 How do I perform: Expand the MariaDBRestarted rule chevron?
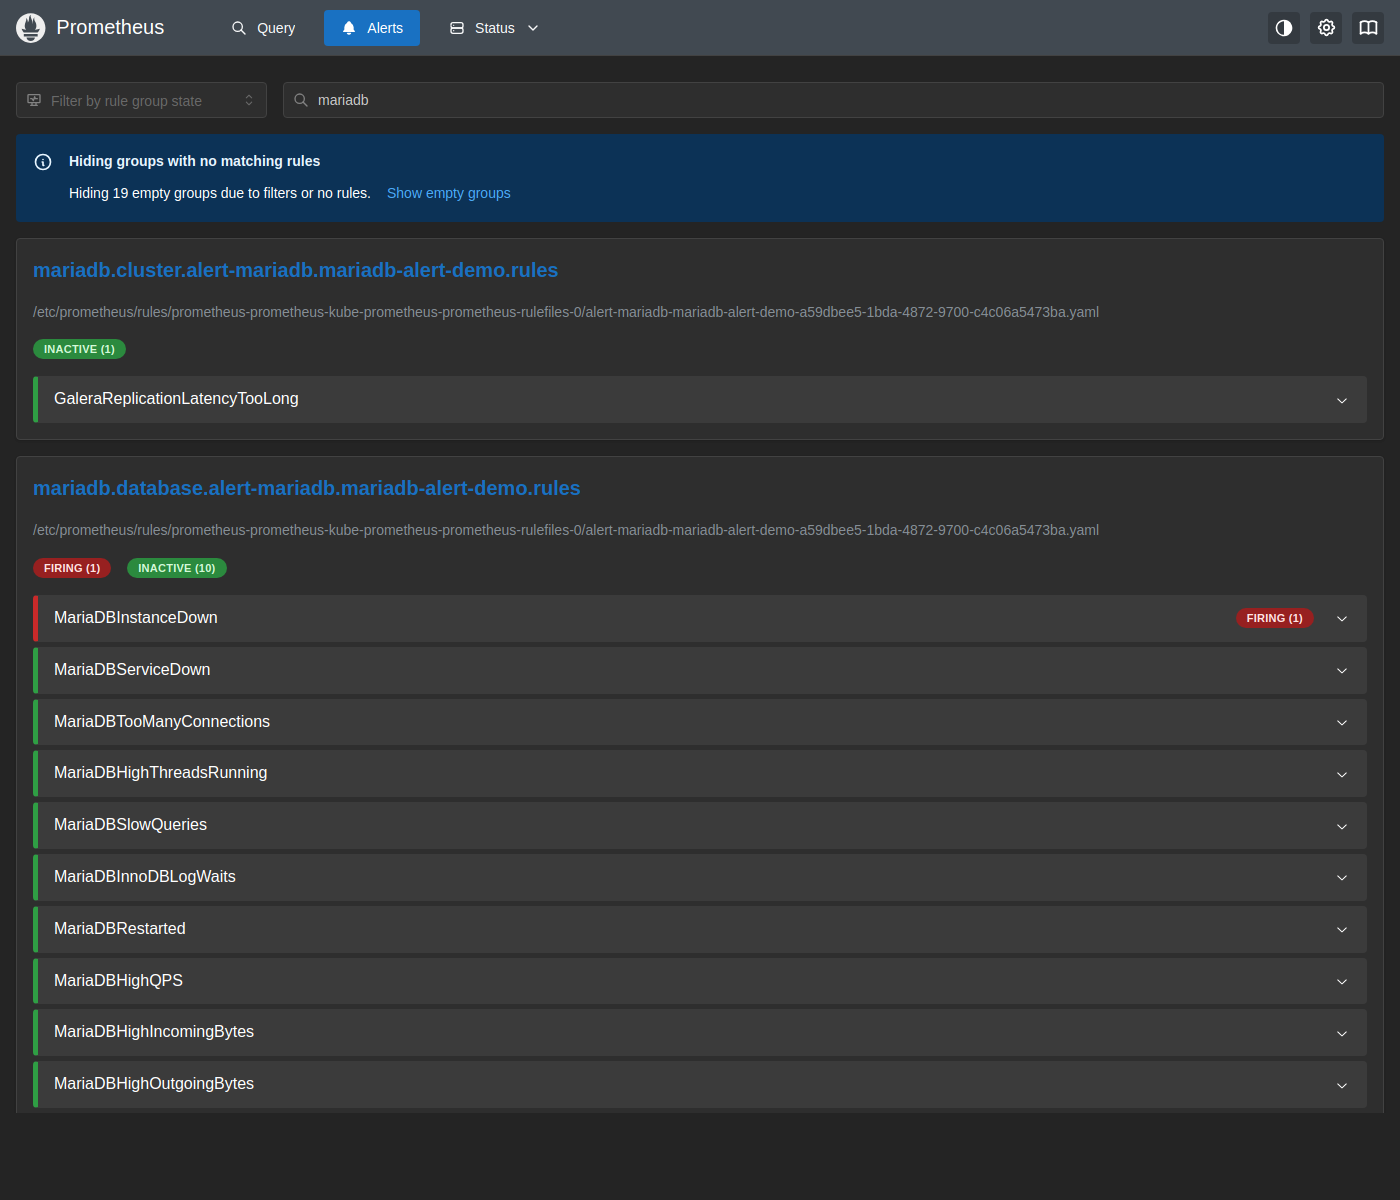pyautogui.click(x=1342, y=930)
